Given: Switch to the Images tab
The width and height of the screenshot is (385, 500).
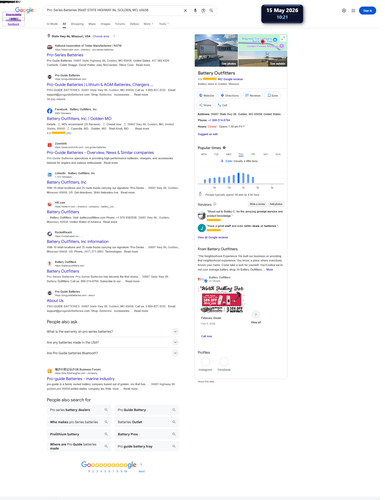Looking at the screenshot, I should click(105, 24).
